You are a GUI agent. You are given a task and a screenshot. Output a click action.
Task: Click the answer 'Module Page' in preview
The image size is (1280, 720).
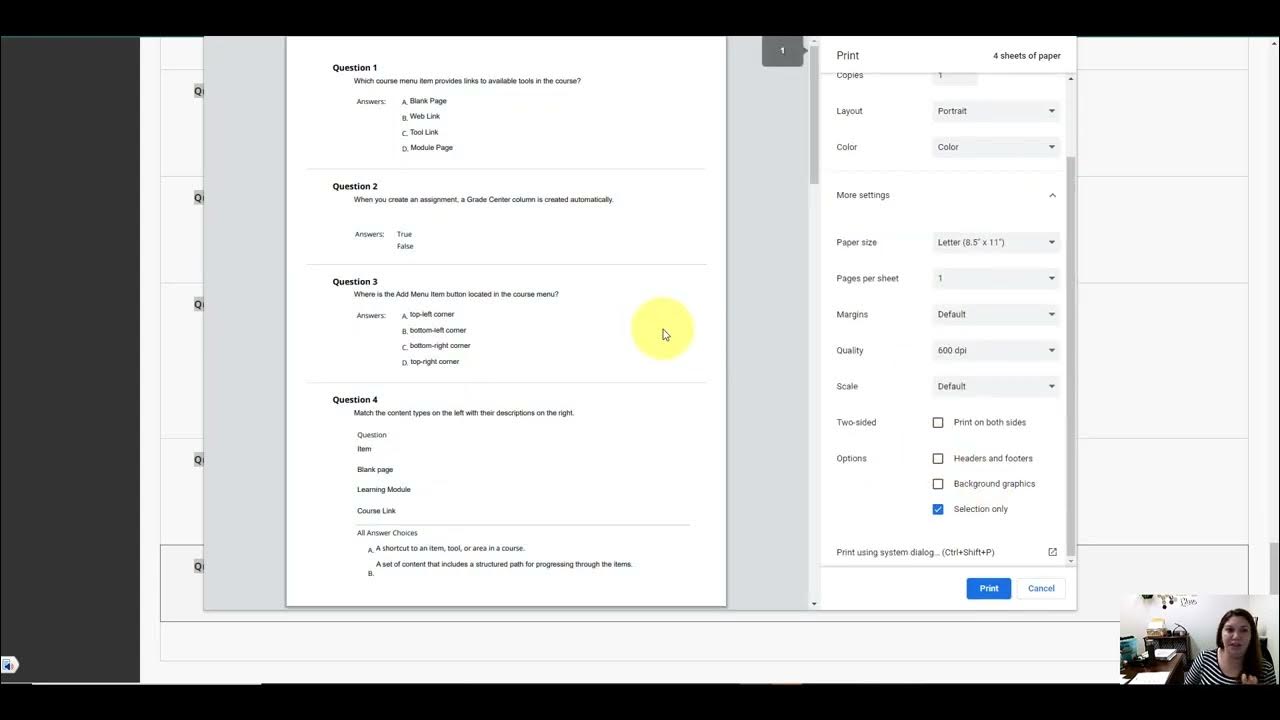click(431, 148)
